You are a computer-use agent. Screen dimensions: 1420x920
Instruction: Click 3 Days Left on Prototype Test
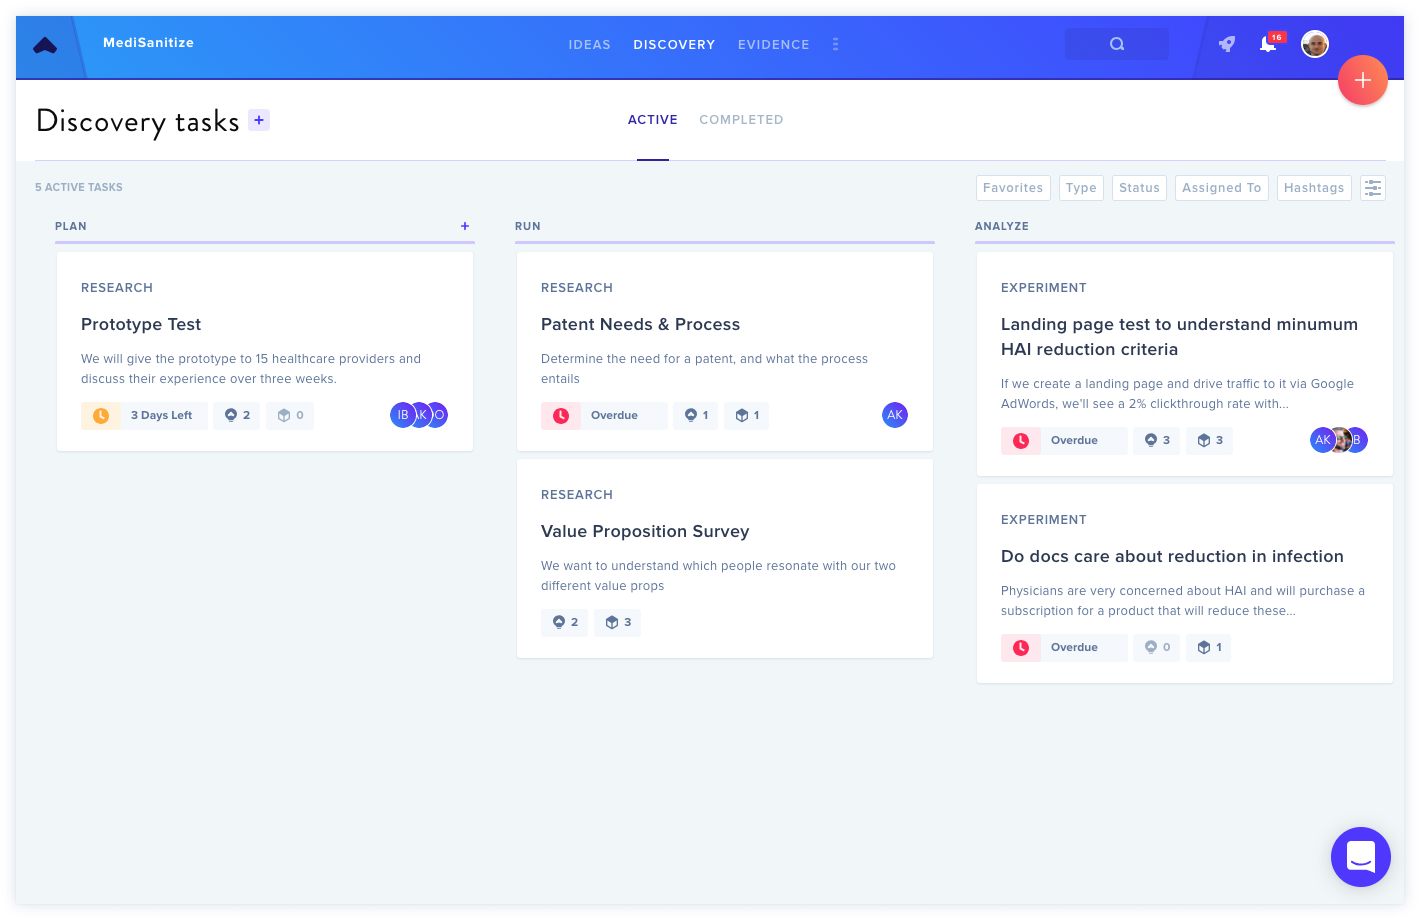click(161, 415)
